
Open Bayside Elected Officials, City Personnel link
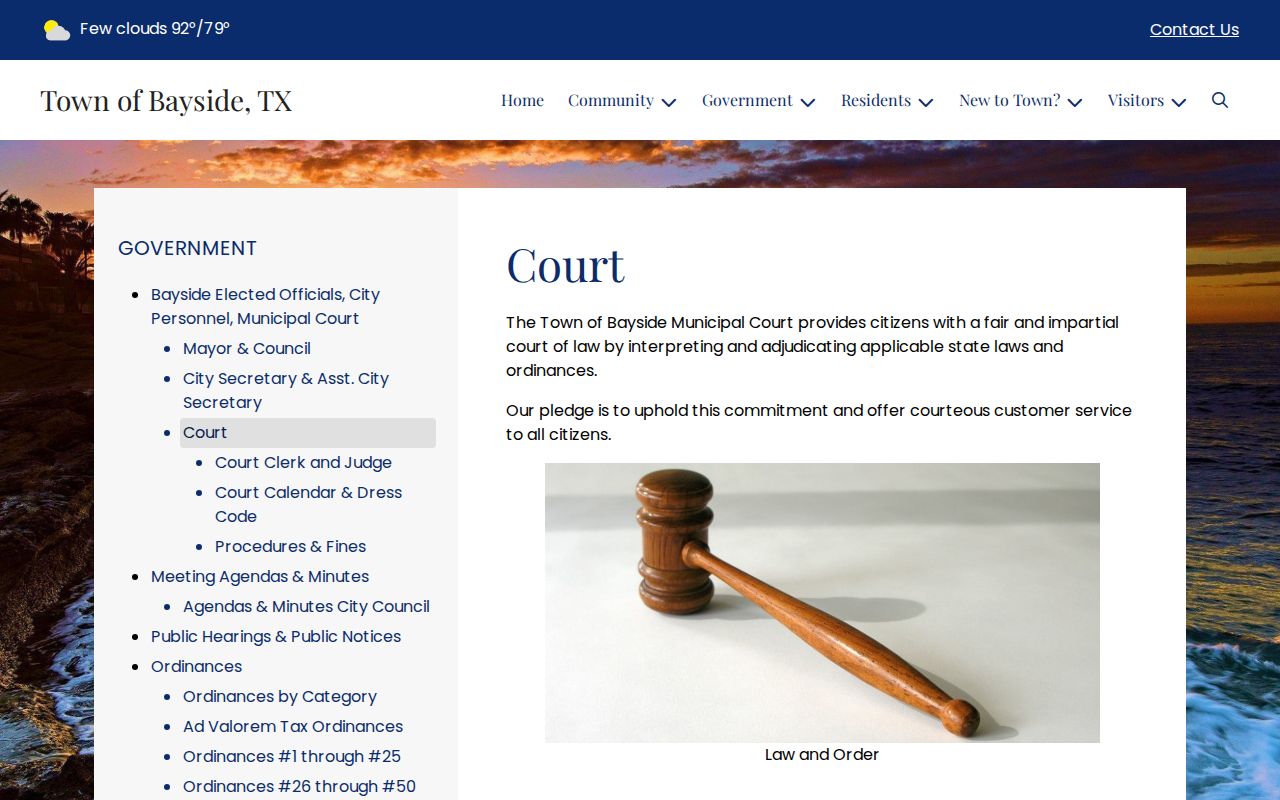(x=265, y=306)
